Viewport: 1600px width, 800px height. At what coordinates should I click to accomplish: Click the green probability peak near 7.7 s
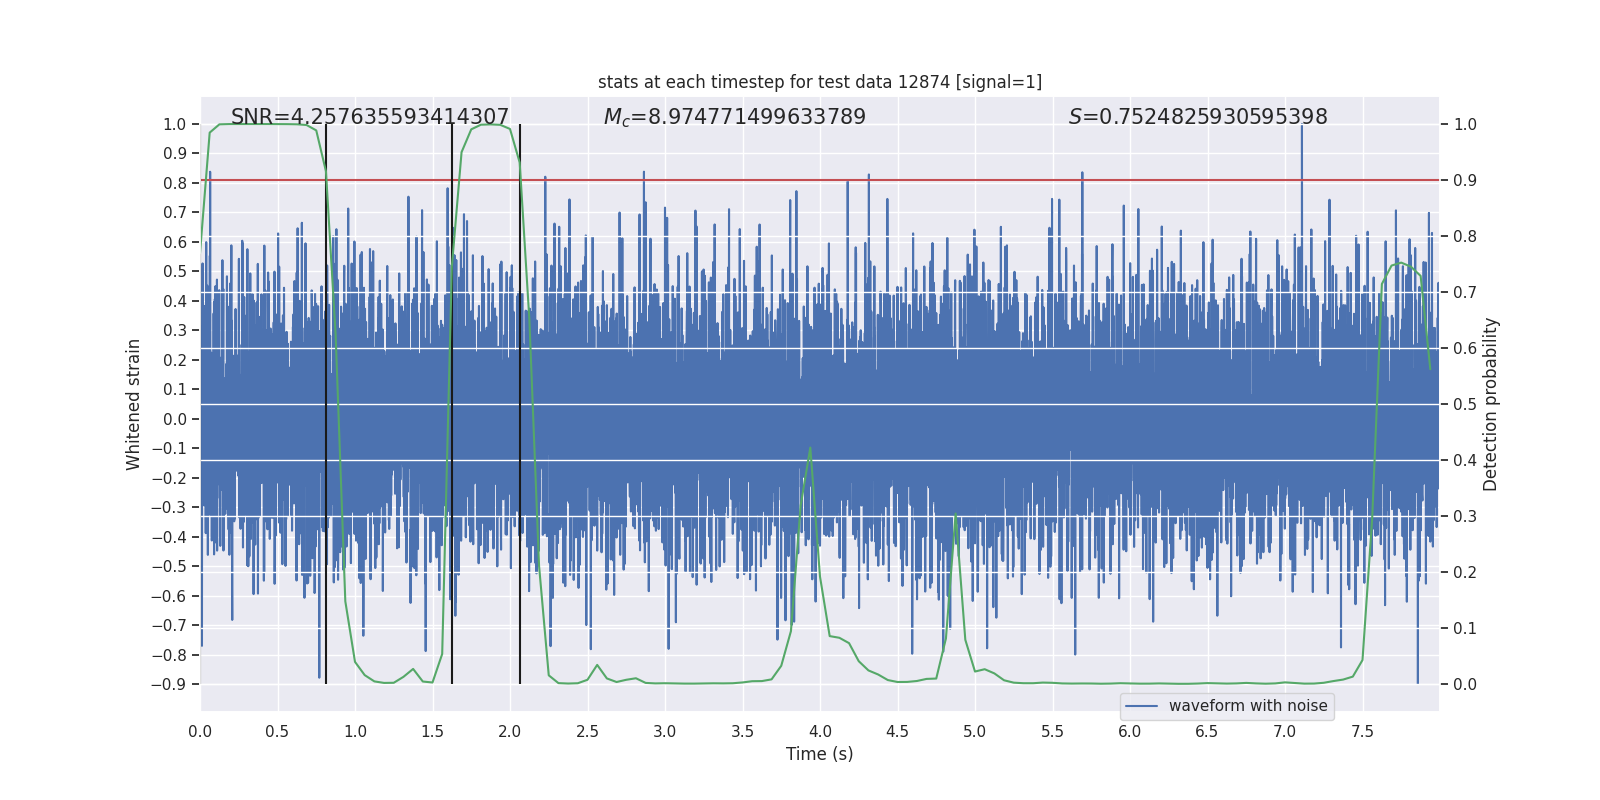pos(1401,263)
